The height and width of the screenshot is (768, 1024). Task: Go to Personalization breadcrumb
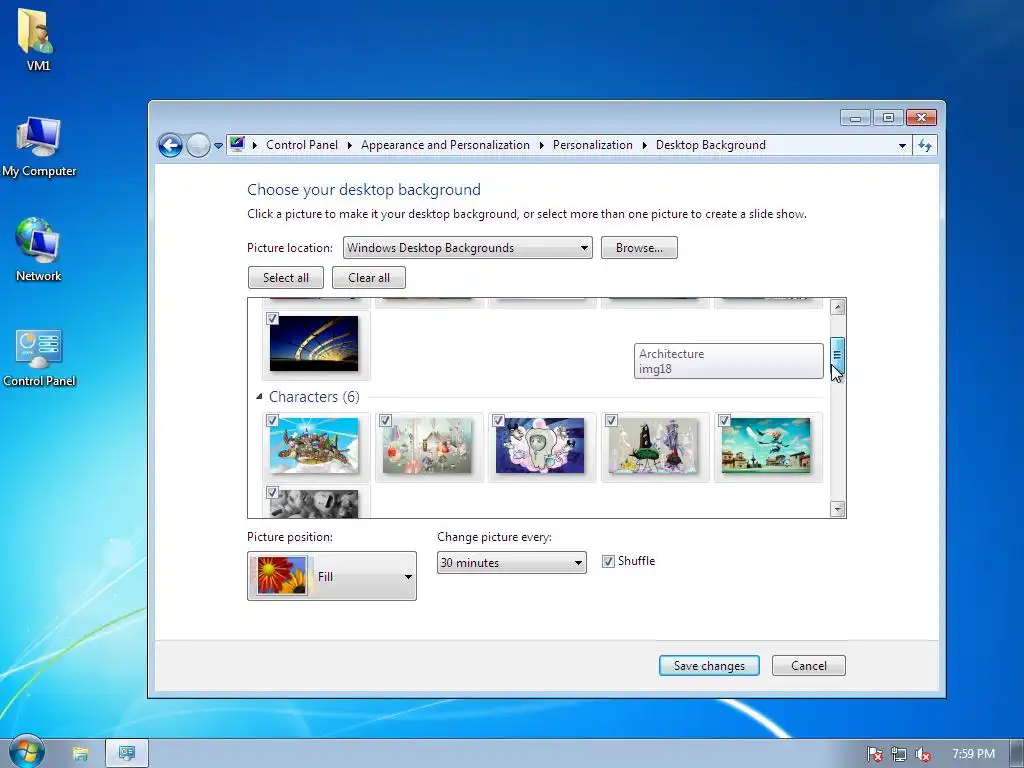592,145
